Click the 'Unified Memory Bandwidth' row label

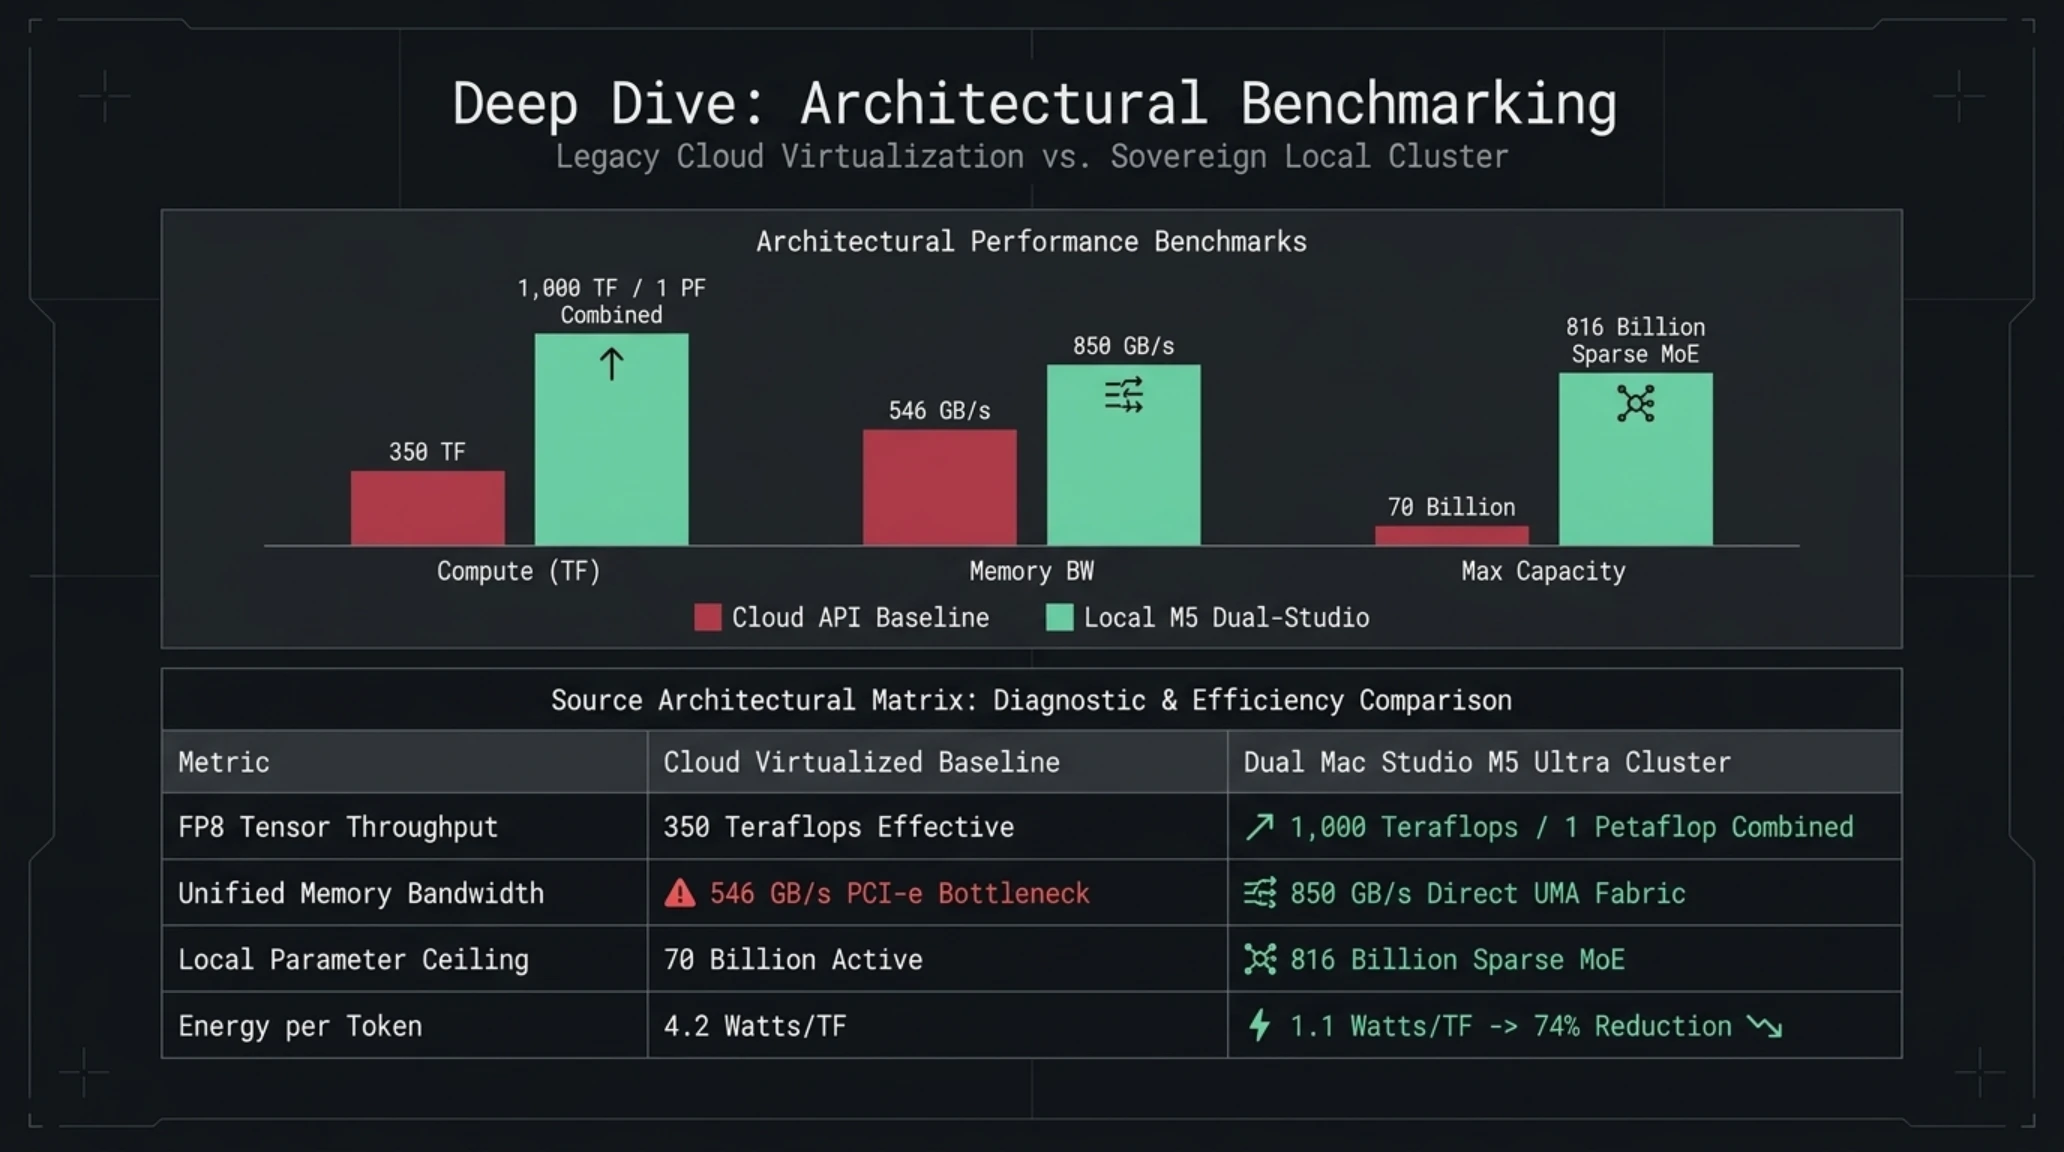[361, 893]
